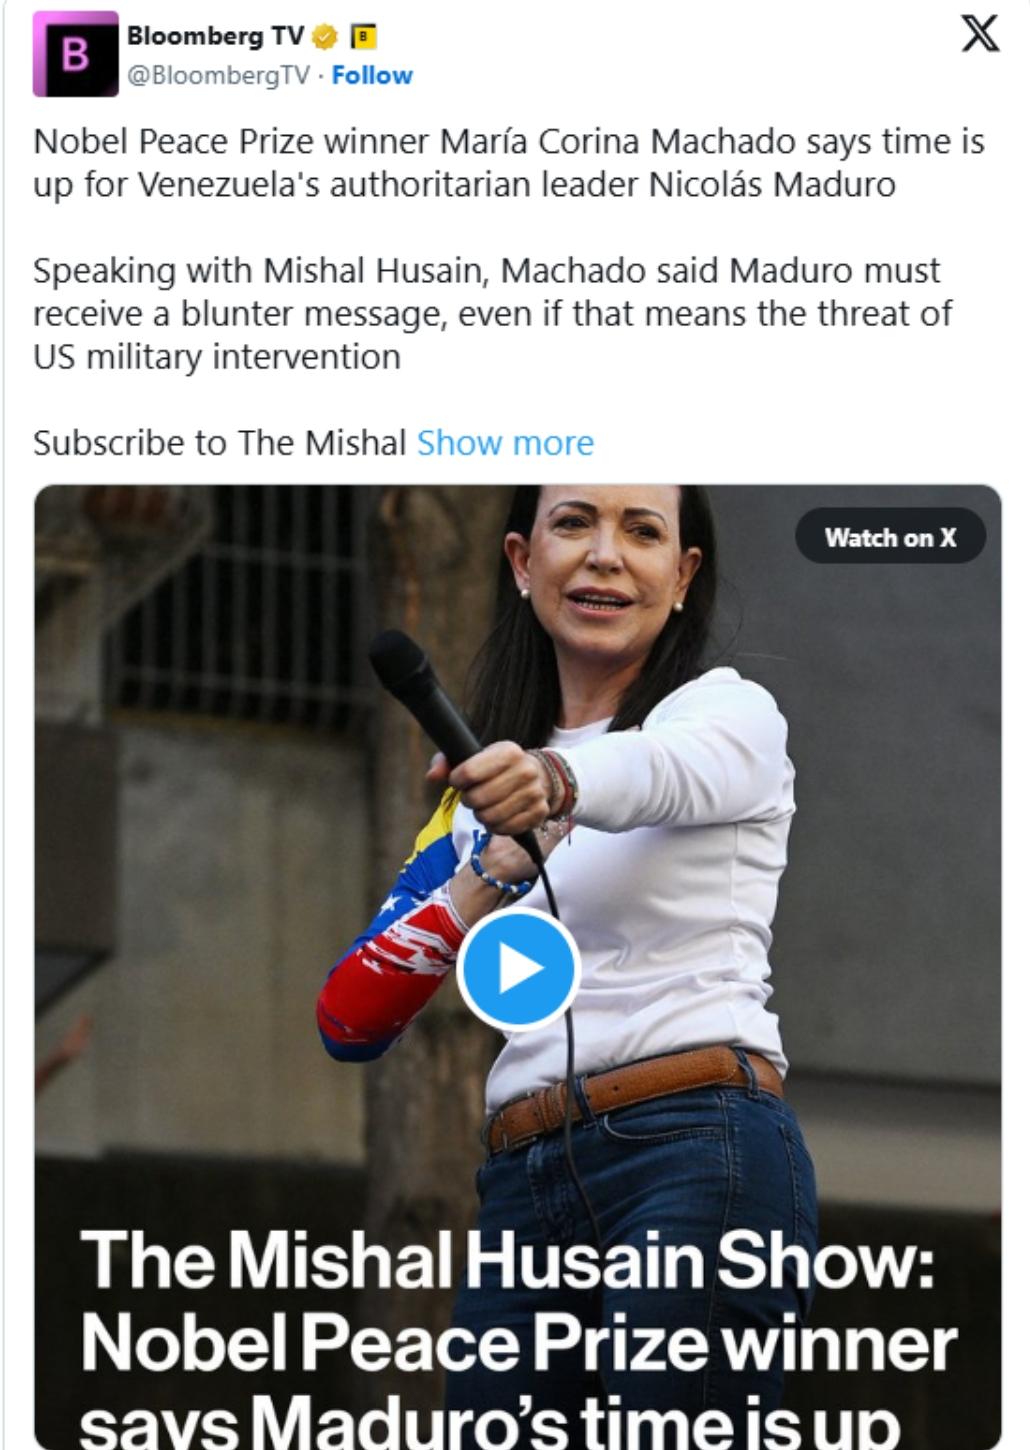Click overlay line 'says Maduro's time is up'
1030x1450 pixels.
[x=490, y=1420]
